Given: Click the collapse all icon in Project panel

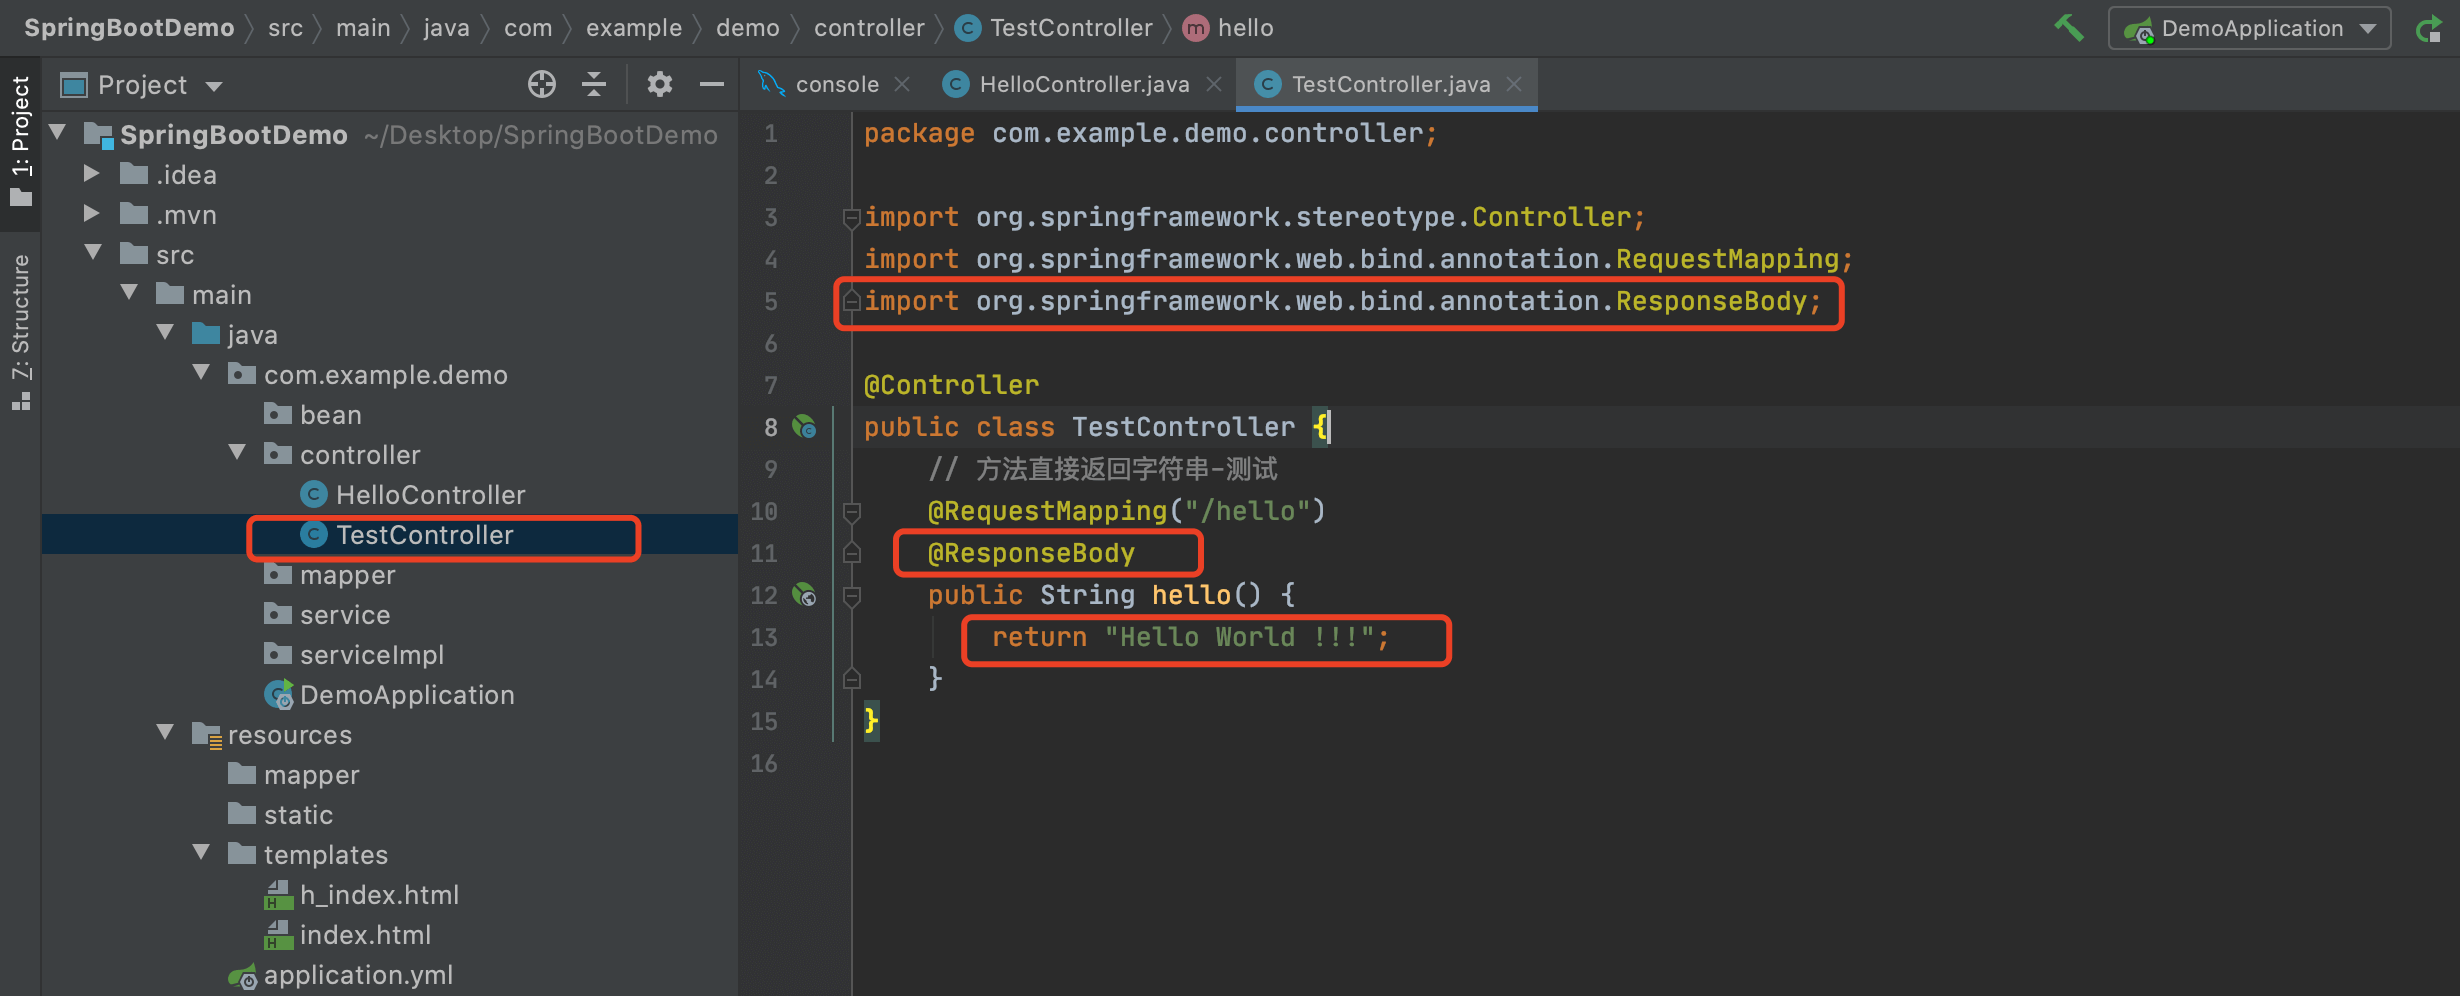Looking at the screenshot, I should pyautogui.click(x=594, y=85).
